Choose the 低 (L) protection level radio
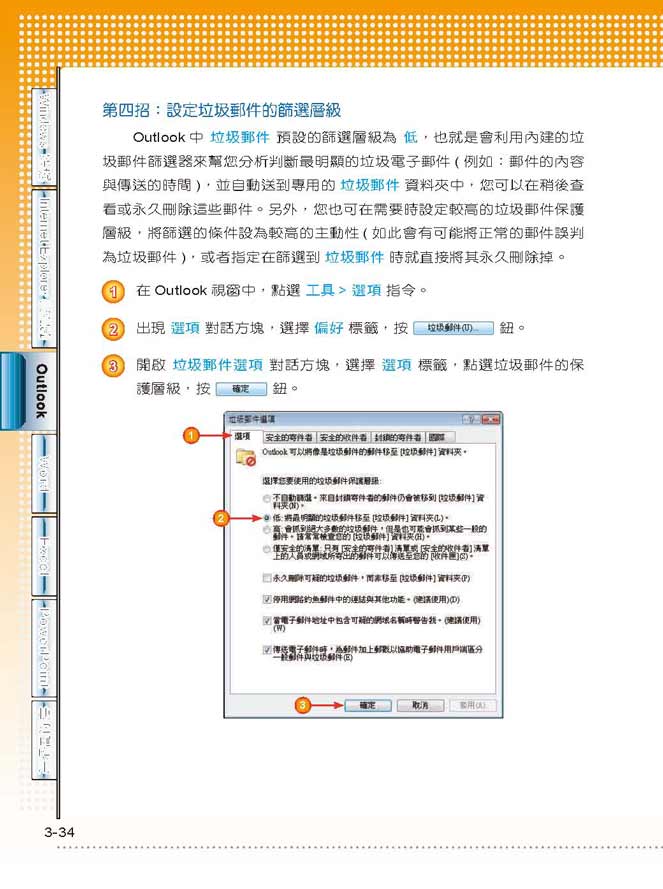Viewport: 663px width, 889px height. pos(267,518)
